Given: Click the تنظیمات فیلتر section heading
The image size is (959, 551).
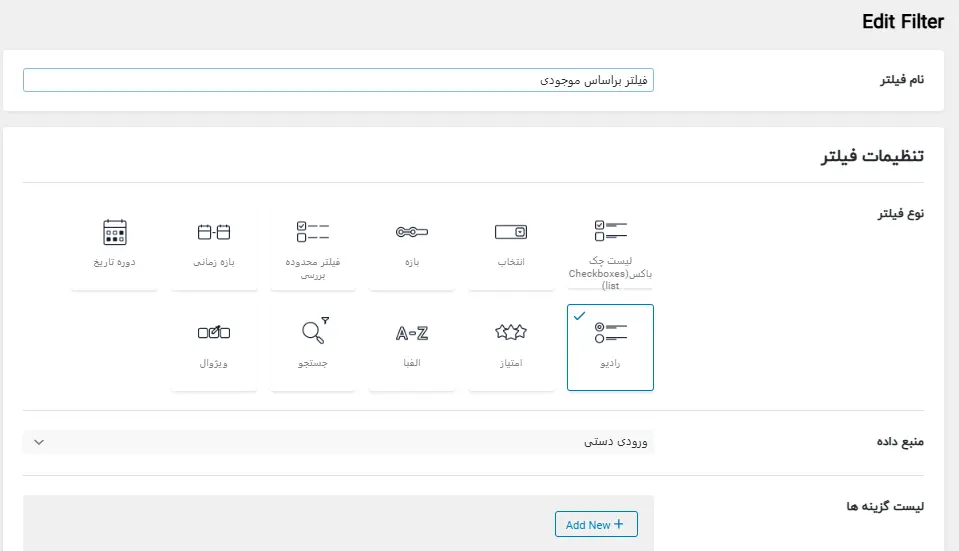Looking at the screenshot, I should [872, 156].
